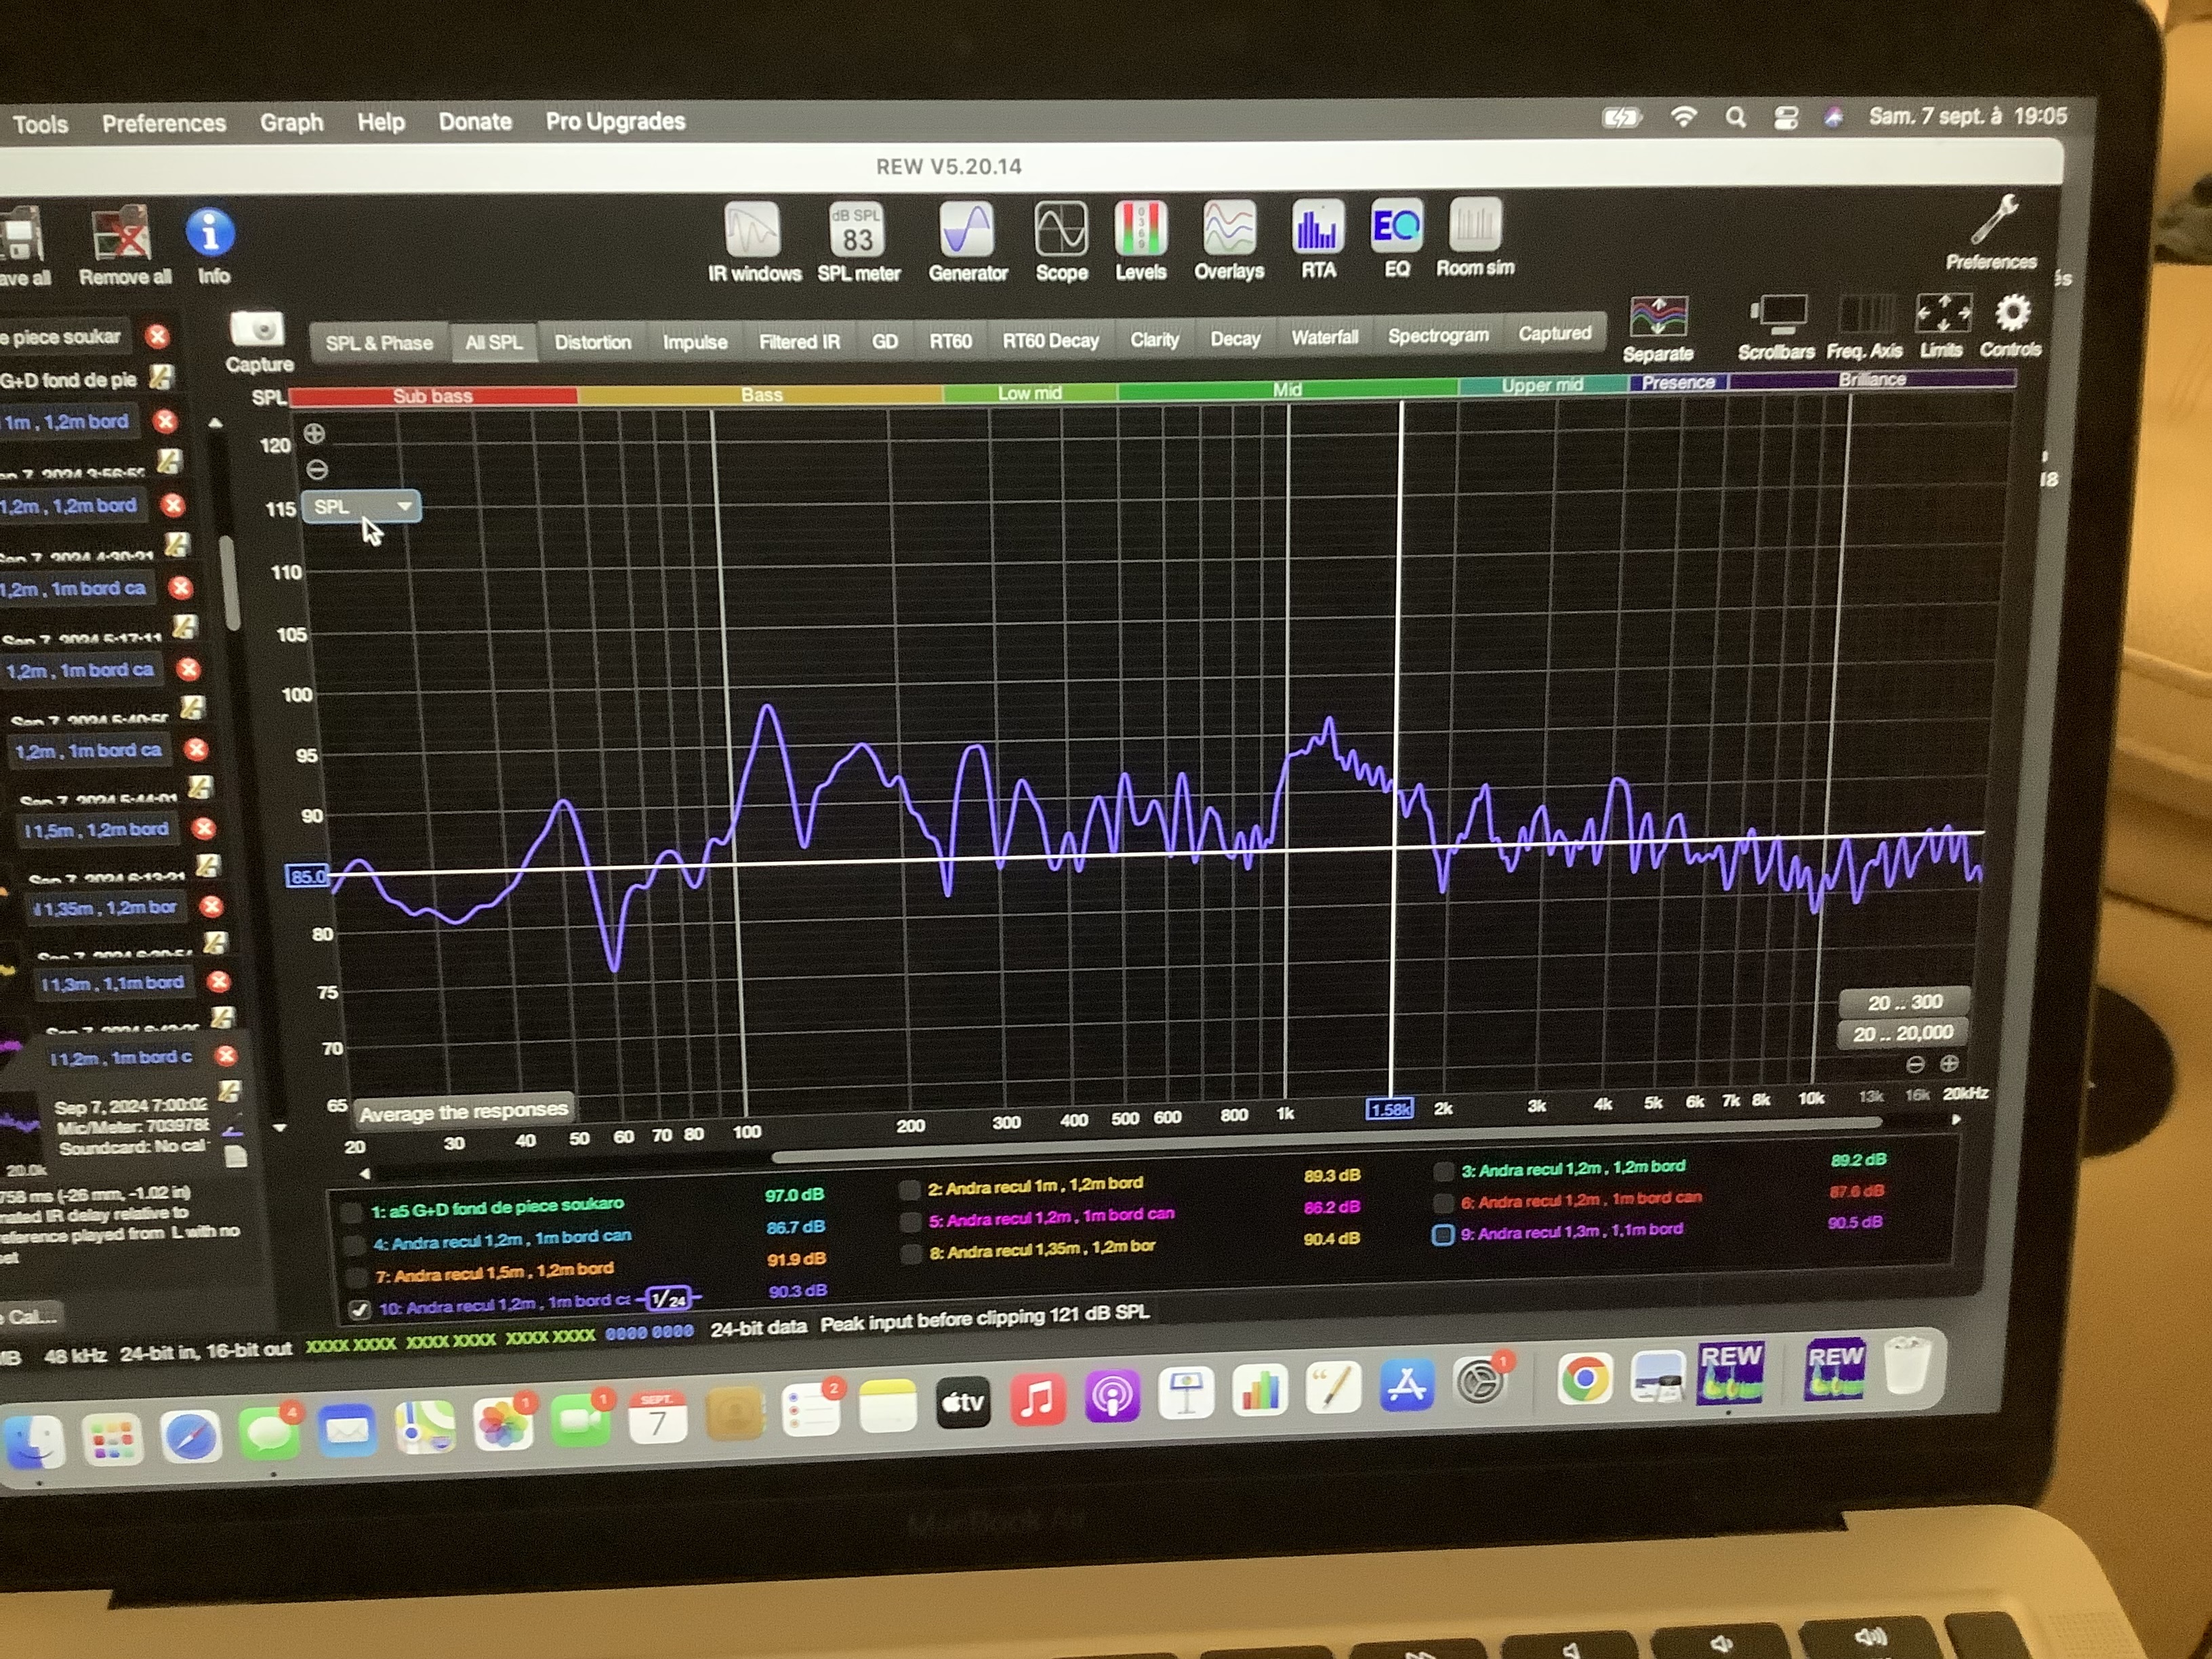Open the Room sim tool
2212x1659 pixels.
coord(1475,226)
